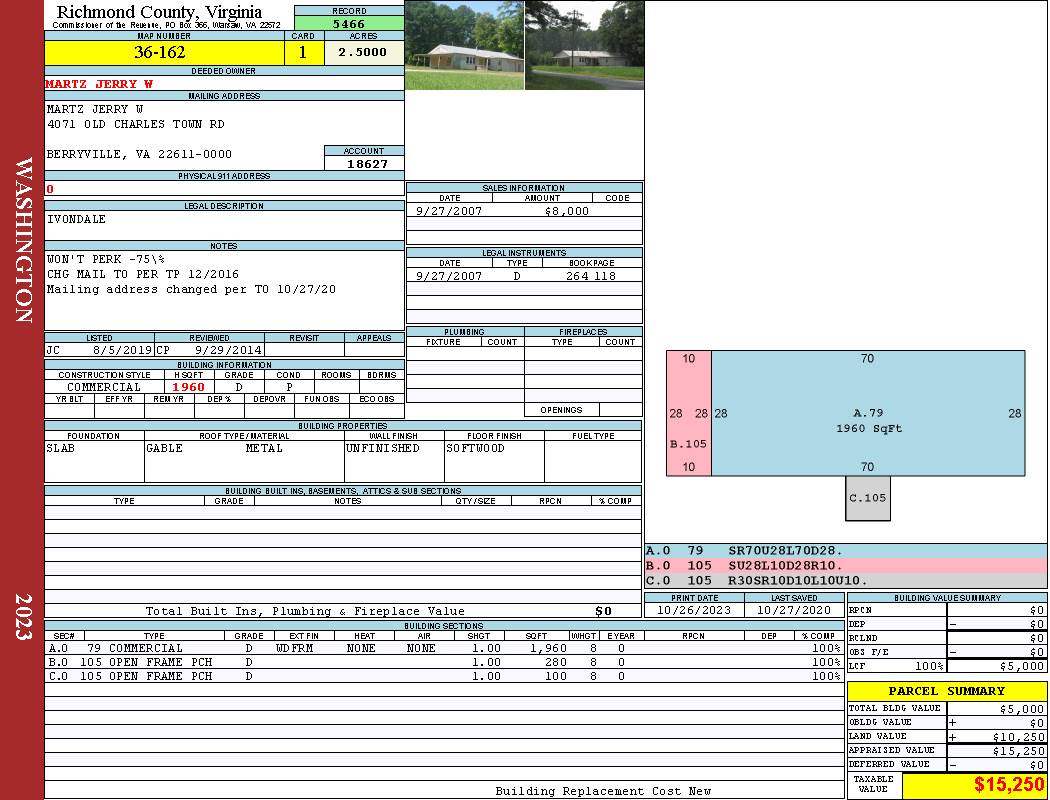Screen dimensions: 1050x800
Task: Select building section row A.0 79 COMMERCIAL
Action: click(444, 648)
